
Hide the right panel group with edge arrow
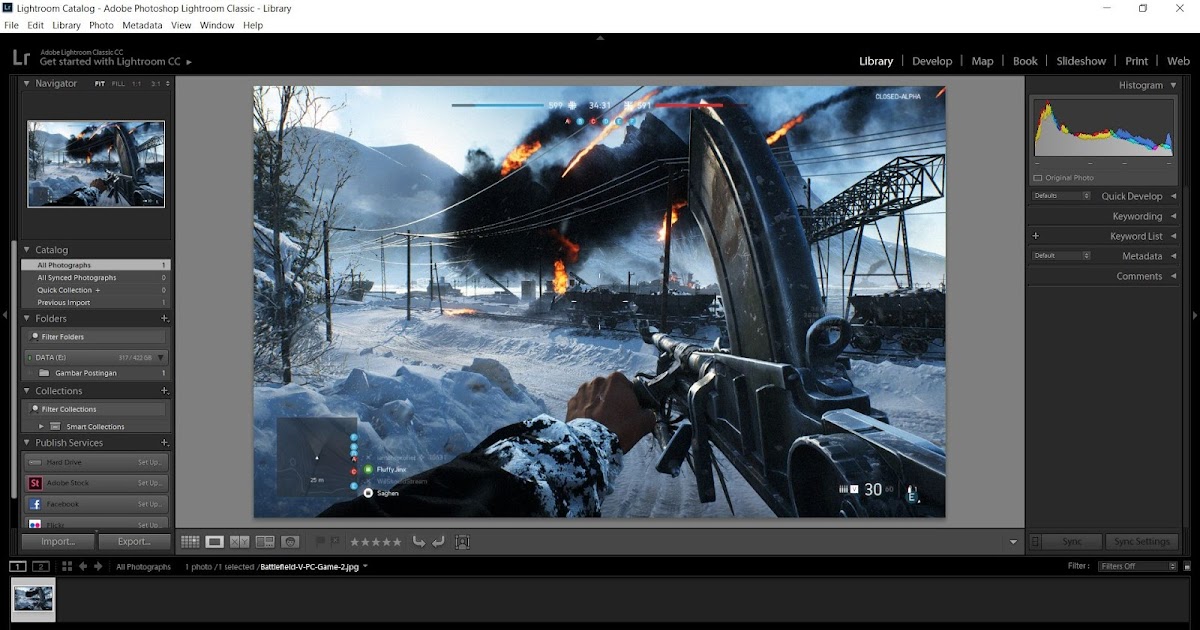(x=1195, y=315)
